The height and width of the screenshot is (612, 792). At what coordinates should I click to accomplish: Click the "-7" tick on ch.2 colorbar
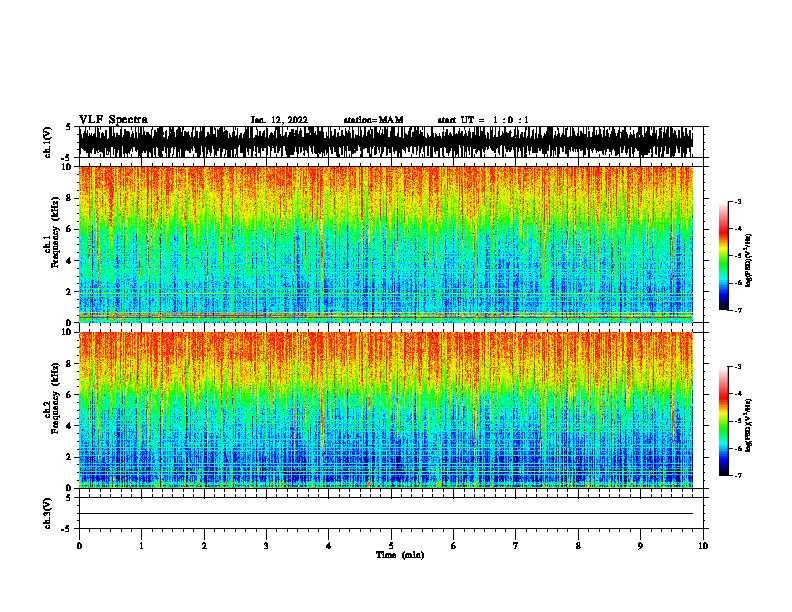tap(738, 475)
